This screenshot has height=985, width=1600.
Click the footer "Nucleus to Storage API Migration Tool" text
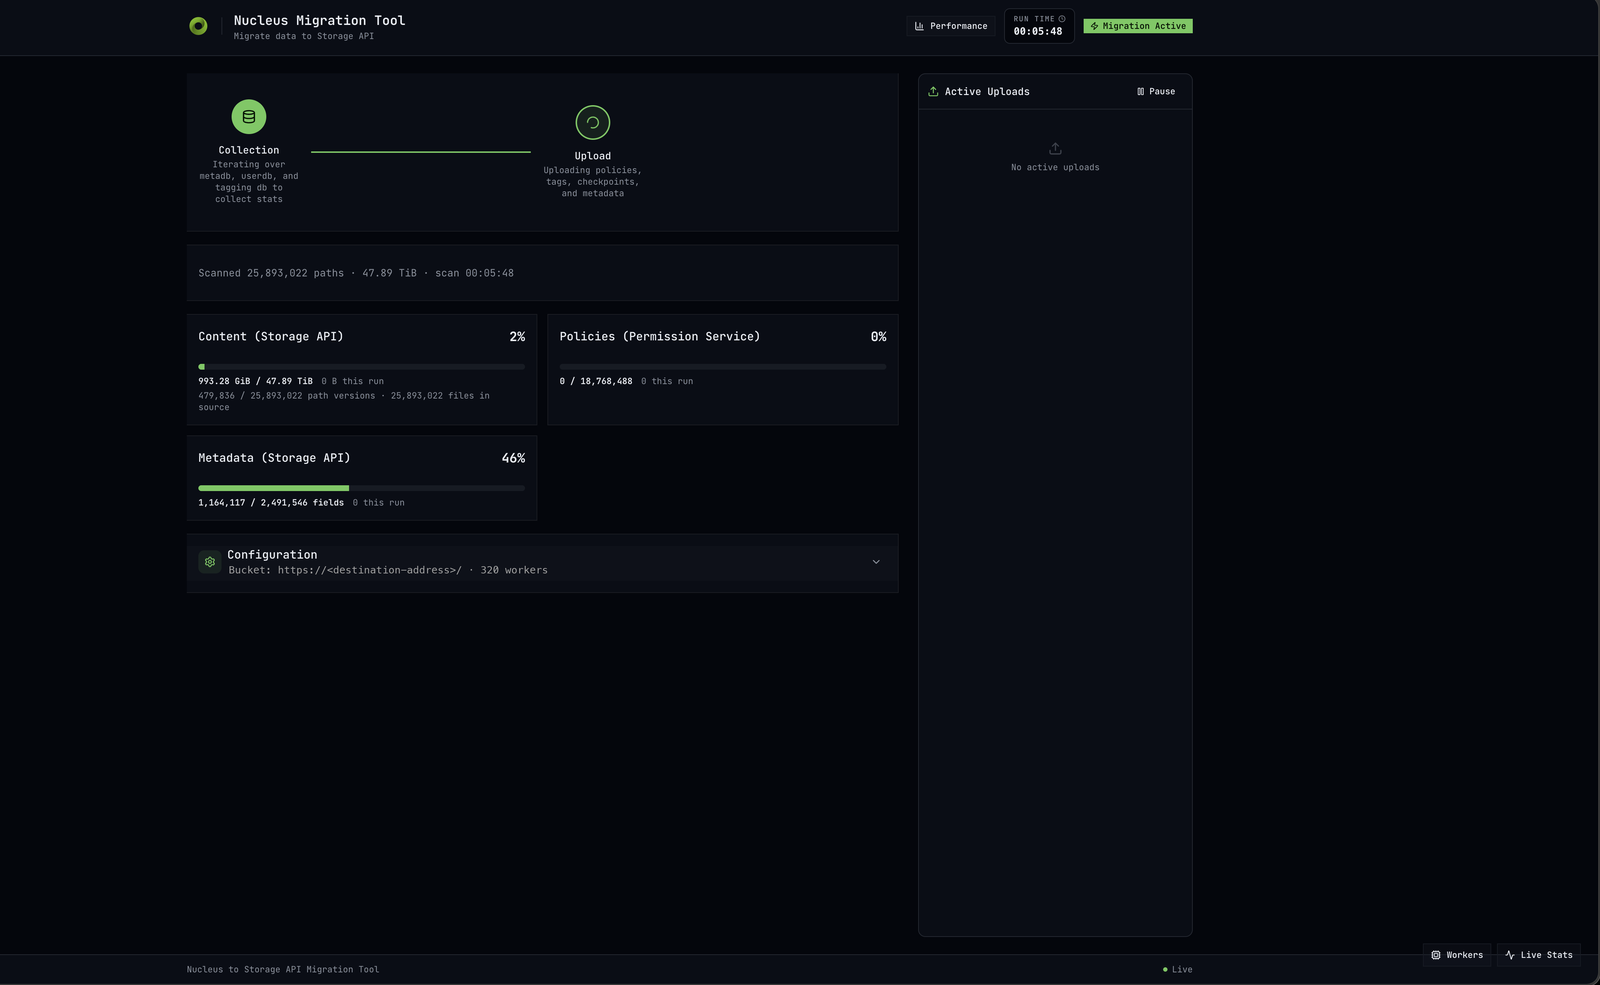point(283,970)
